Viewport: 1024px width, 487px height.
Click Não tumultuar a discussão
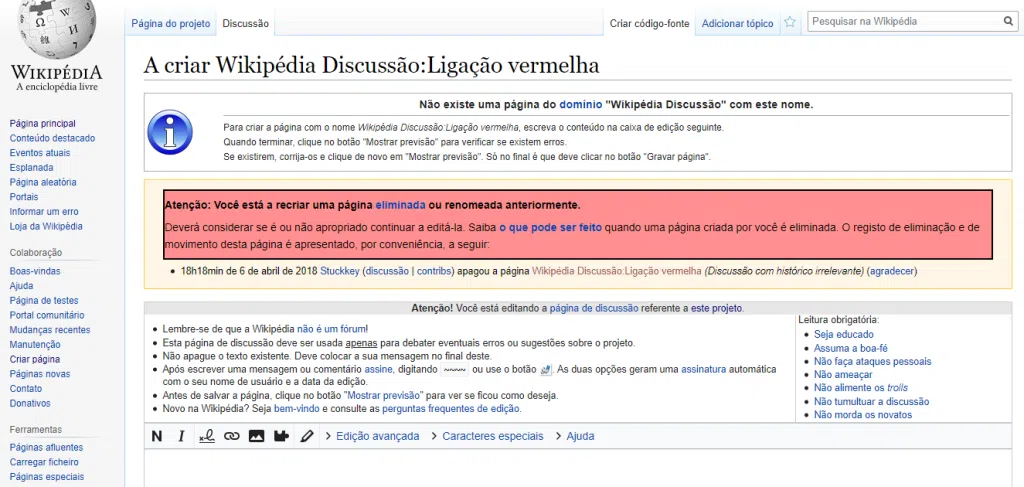click(871, 401)
